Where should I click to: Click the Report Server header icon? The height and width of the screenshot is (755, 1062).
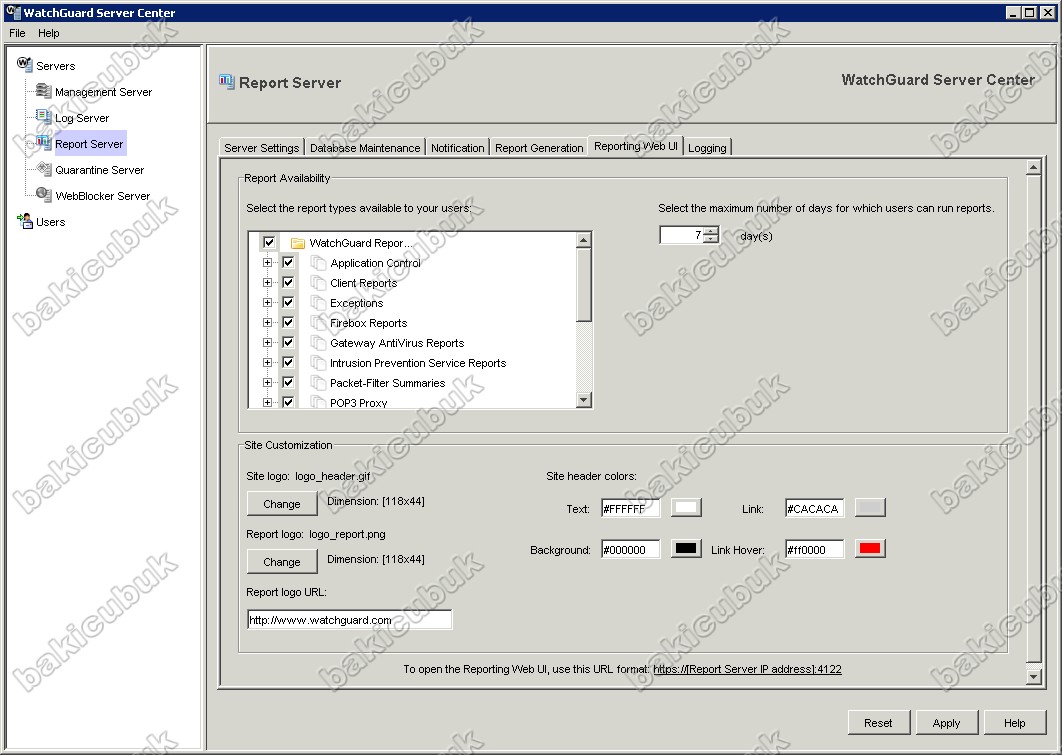click(x=226, y=82)
